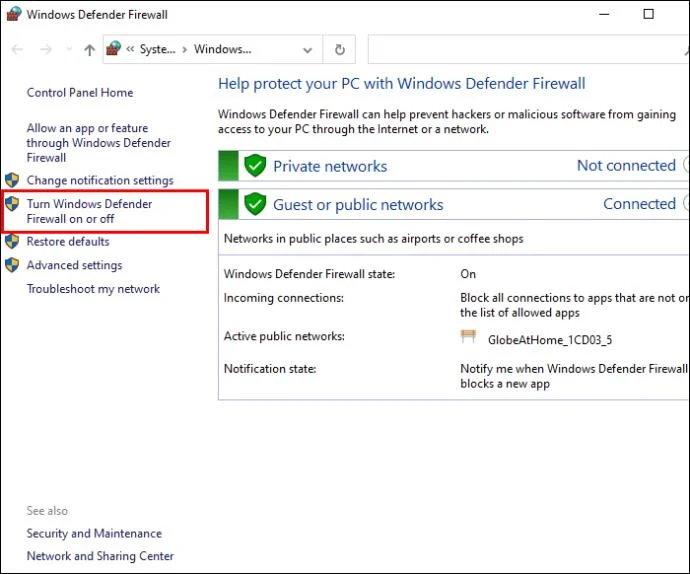Image resolution: width=690 pixels, height=574 pixels.
Task: Click green check shield for Private networks
Action: tap(255, 166)
